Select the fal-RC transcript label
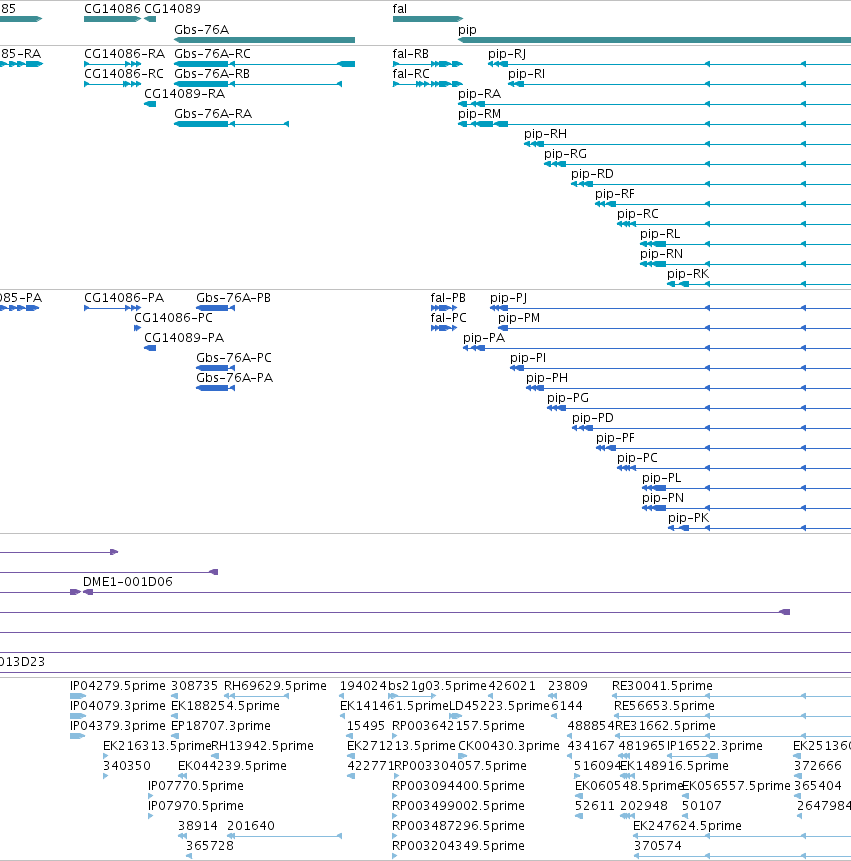851x861 pixels. pos(411,74)
